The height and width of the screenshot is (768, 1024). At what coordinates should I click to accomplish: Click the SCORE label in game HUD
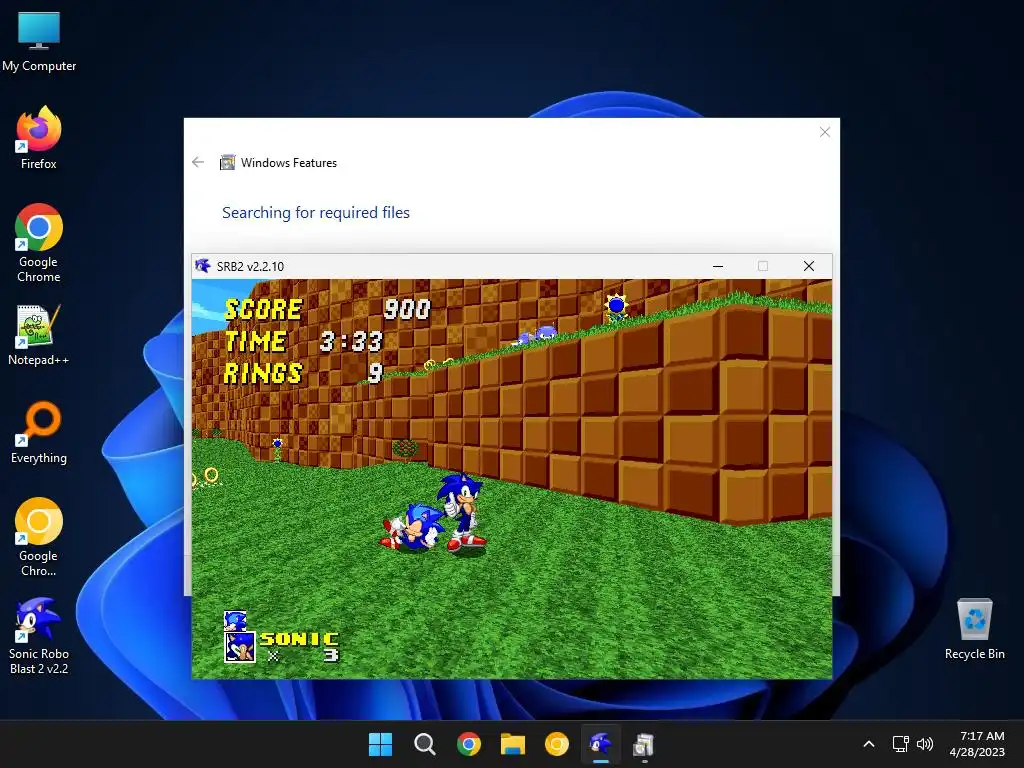pyautogui.click(x=263, y=310)
